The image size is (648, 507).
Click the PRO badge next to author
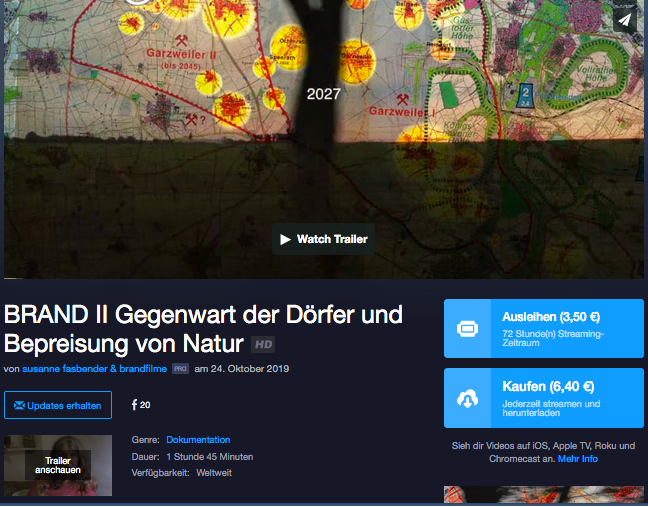click(180, 369)
